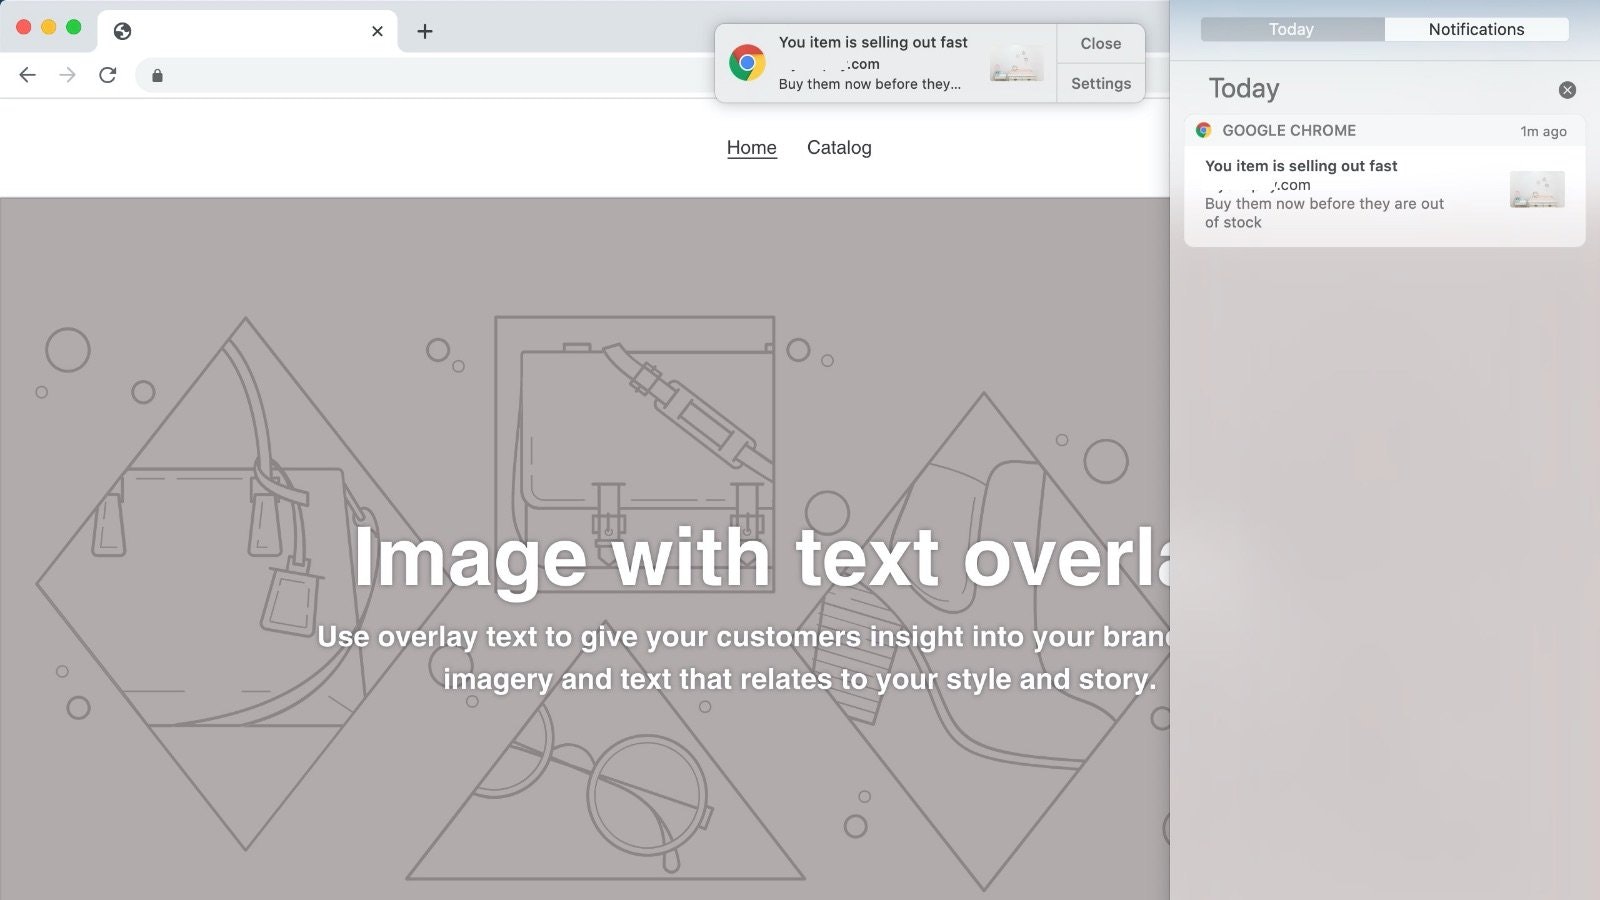The height and width of the screenshot is (900, 1600).
Task: Click the padlock icon in the address bar
Action: pos(156,75)
